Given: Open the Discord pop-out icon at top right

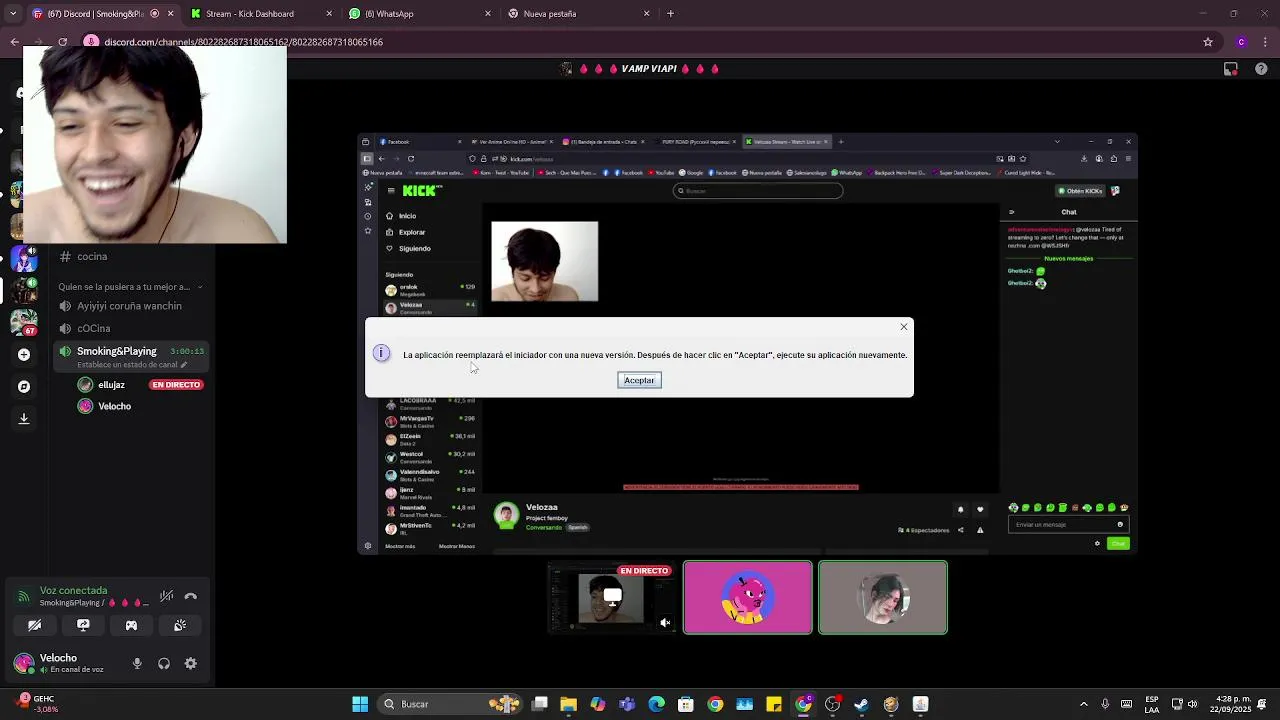Looking at the screenshot, I should point(1231,69).
